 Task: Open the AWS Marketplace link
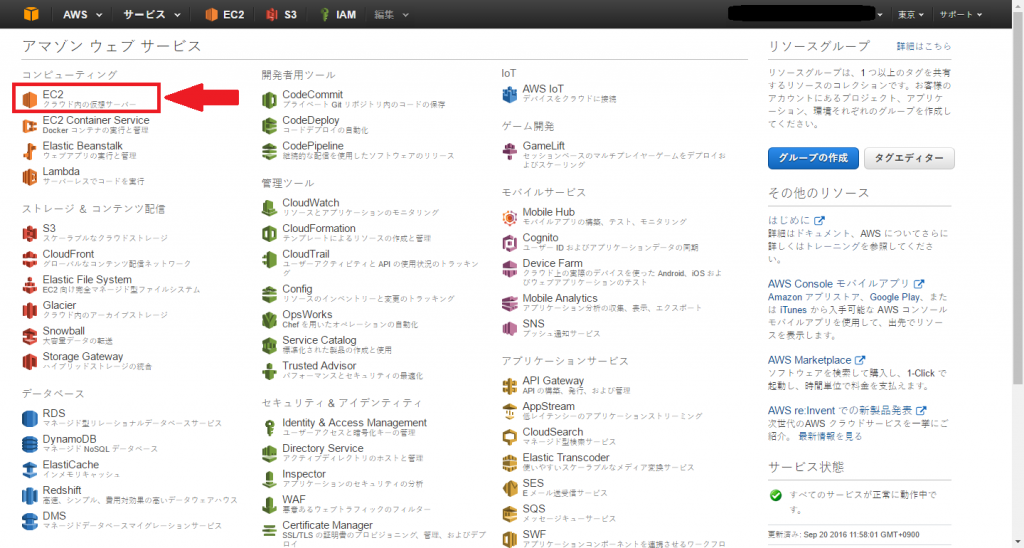[x=810, y=360]
